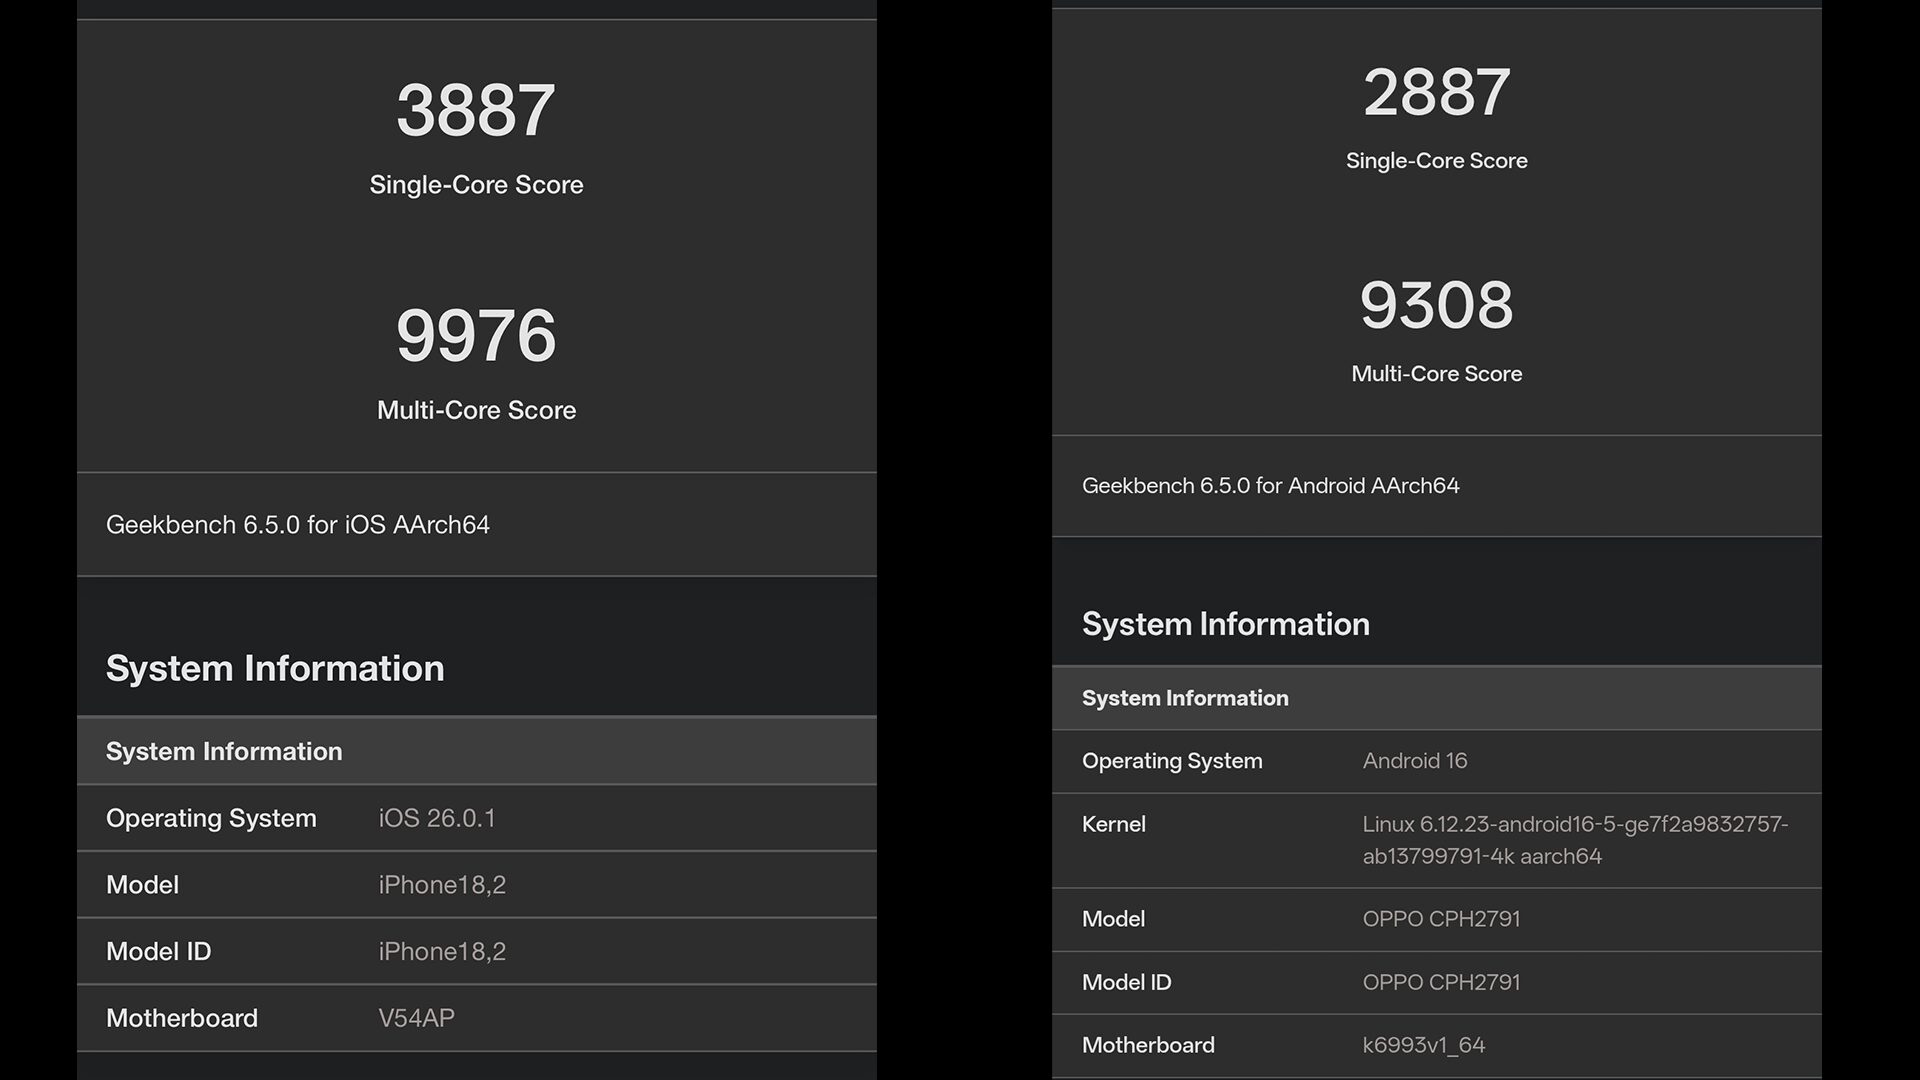Select the Linux kernel version string
The width and height of the screenshot is (1920, 1080).
click(x=1574, y=840)
